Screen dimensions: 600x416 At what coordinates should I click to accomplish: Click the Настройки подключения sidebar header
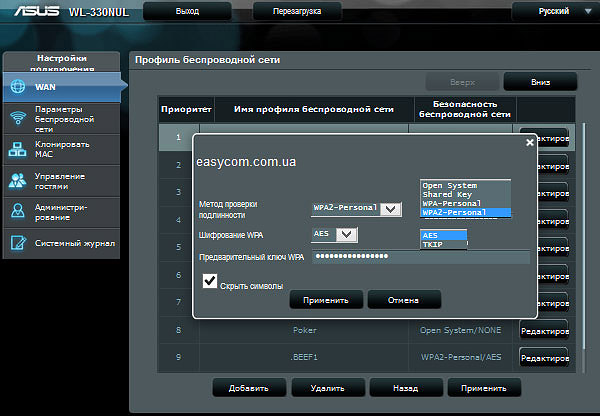pyautogui.click(x=62, y=63)
